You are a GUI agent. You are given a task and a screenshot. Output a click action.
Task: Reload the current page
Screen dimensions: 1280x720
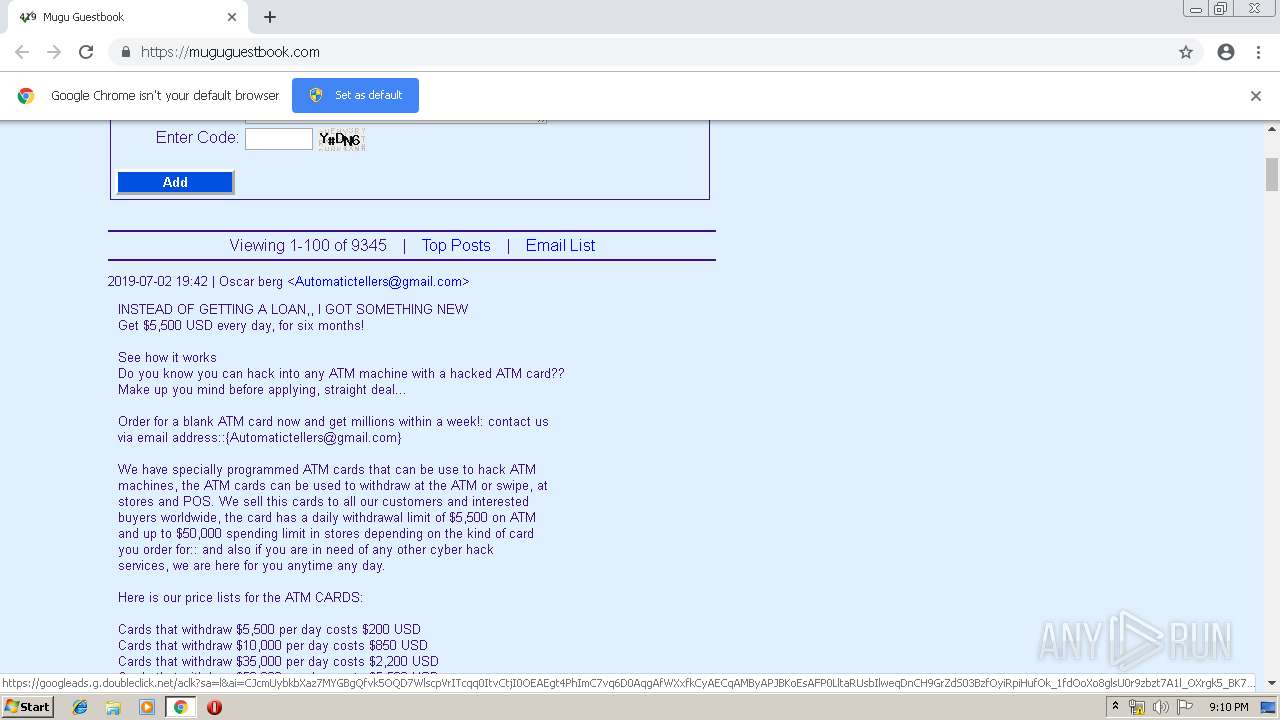86,52
